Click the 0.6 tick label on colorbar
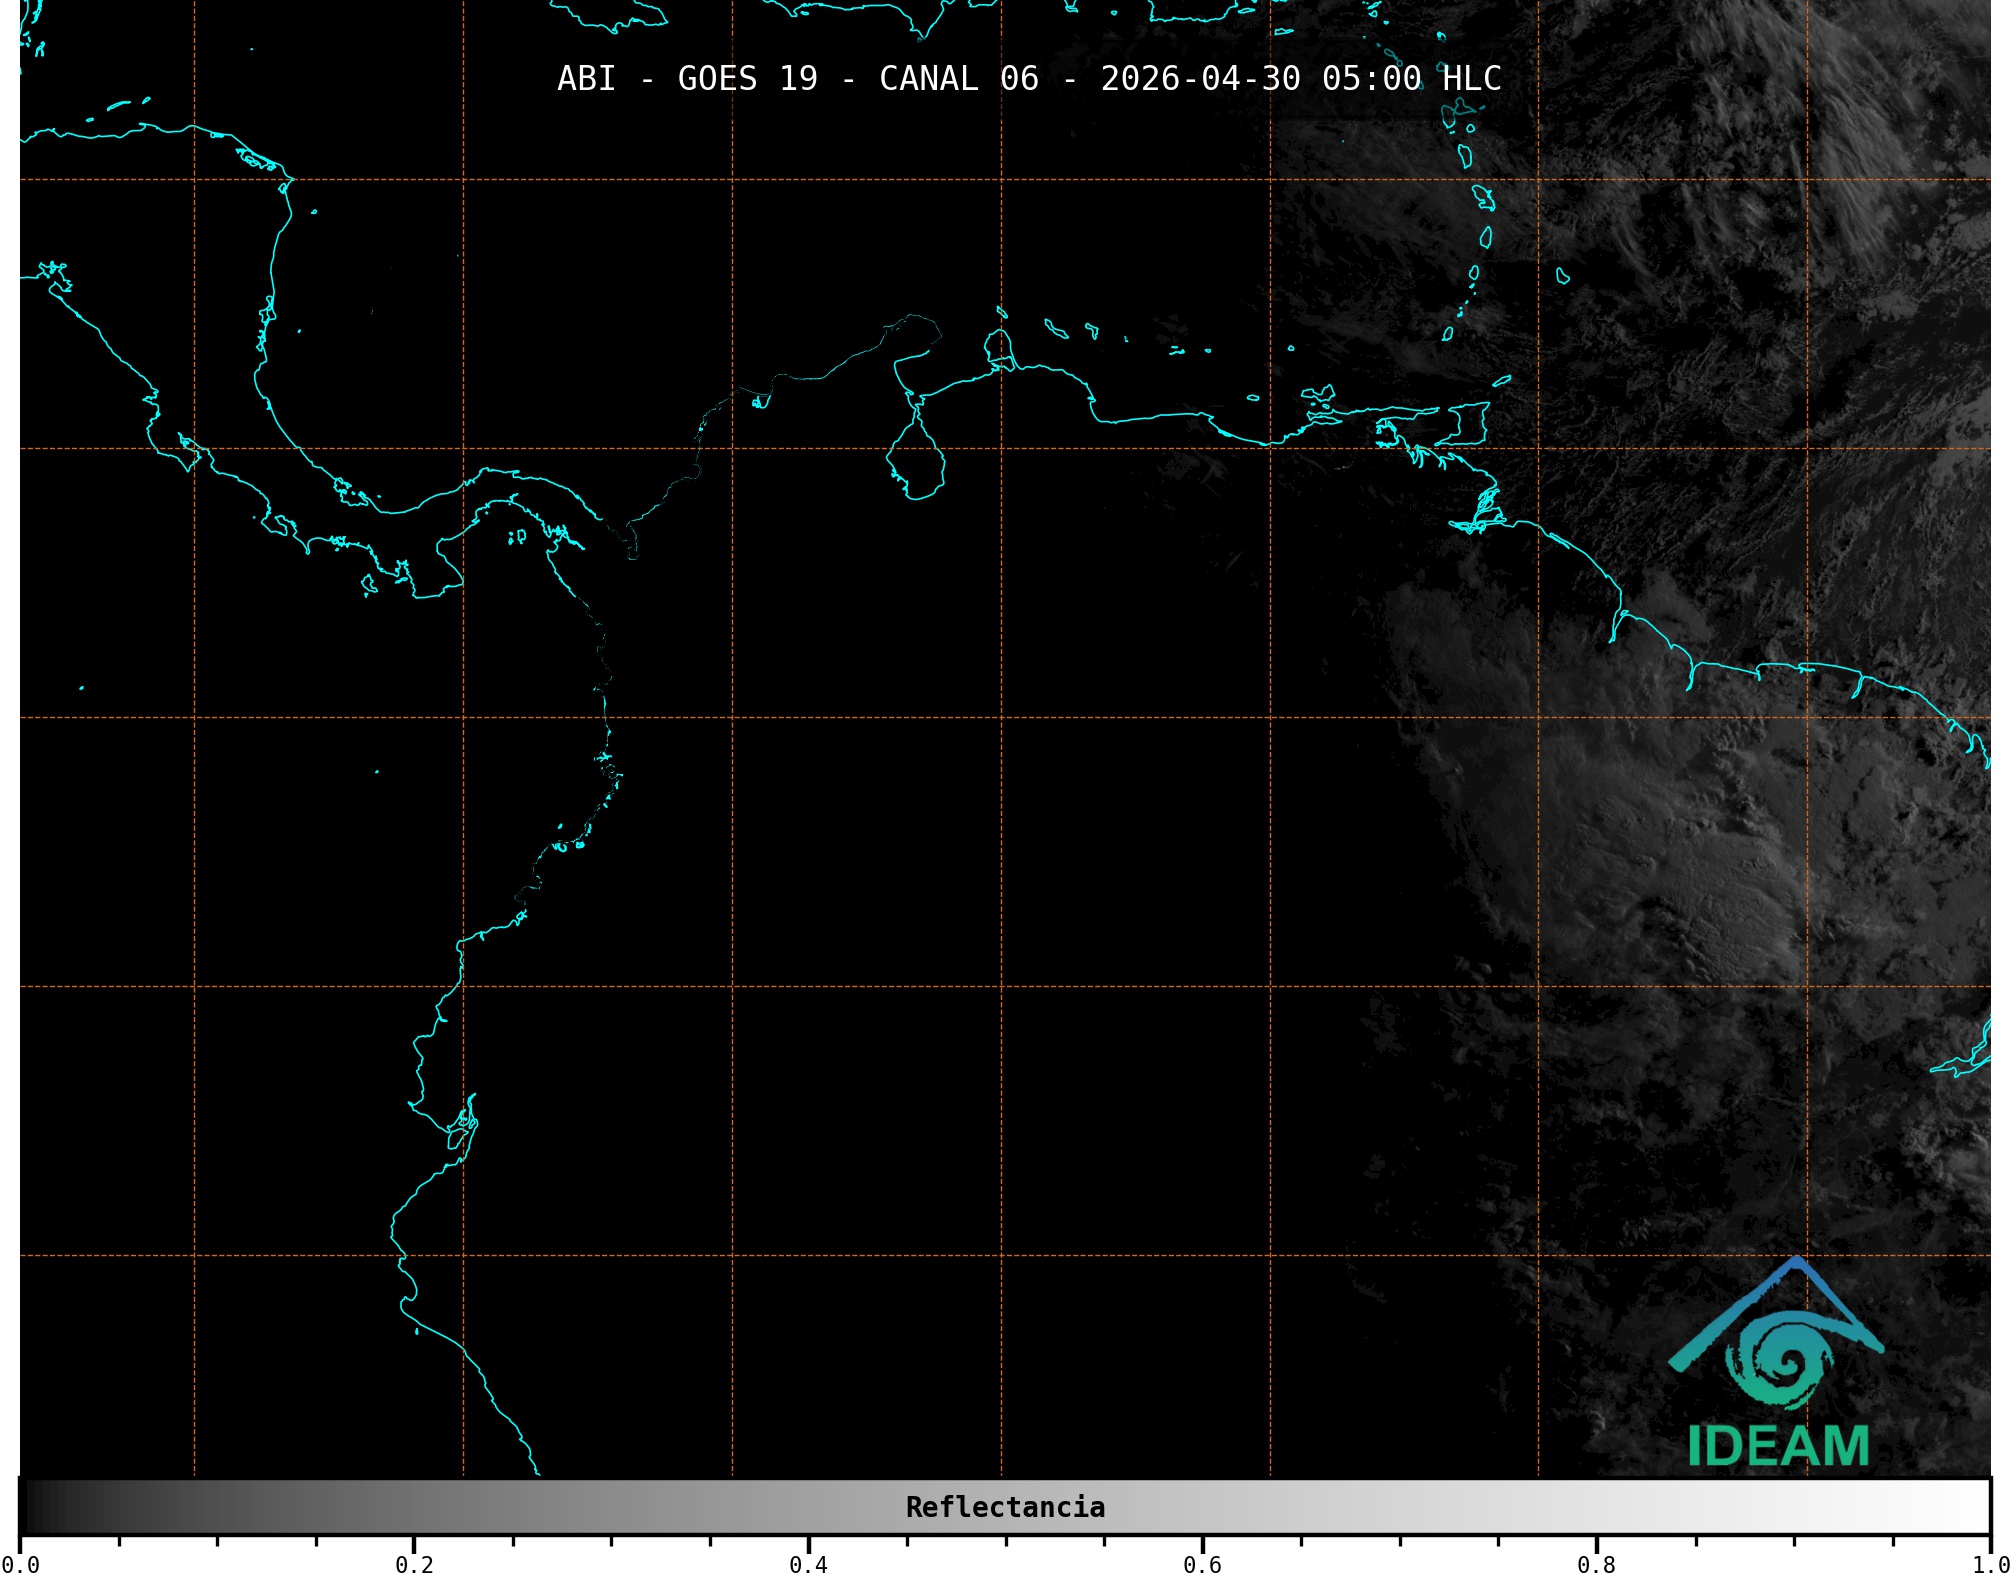Image resolution: width=2011 pixels, height=1577 pixels. pyautogui.click(x=1202, y=1565)
